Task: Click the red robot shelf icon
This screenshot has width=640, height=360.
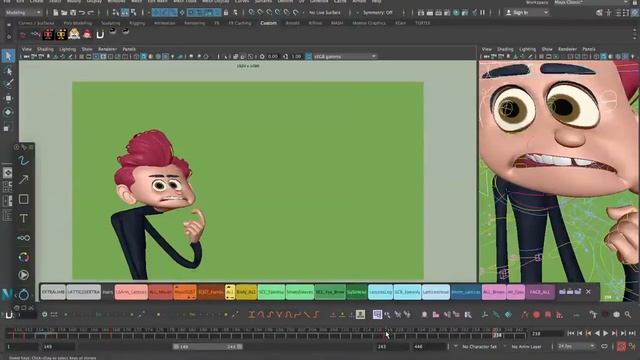Action: [x=48, y=34]
